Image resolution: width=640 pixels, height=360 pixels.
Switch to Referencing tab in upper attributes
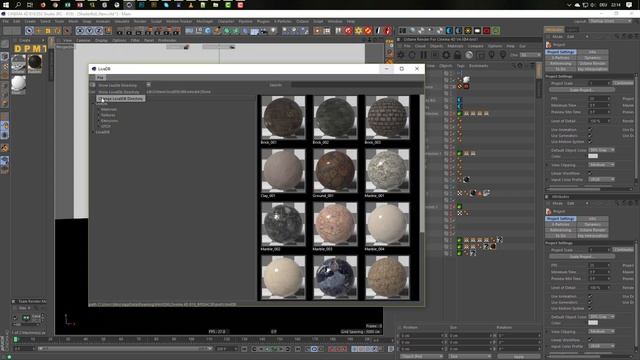pos(561,64)
